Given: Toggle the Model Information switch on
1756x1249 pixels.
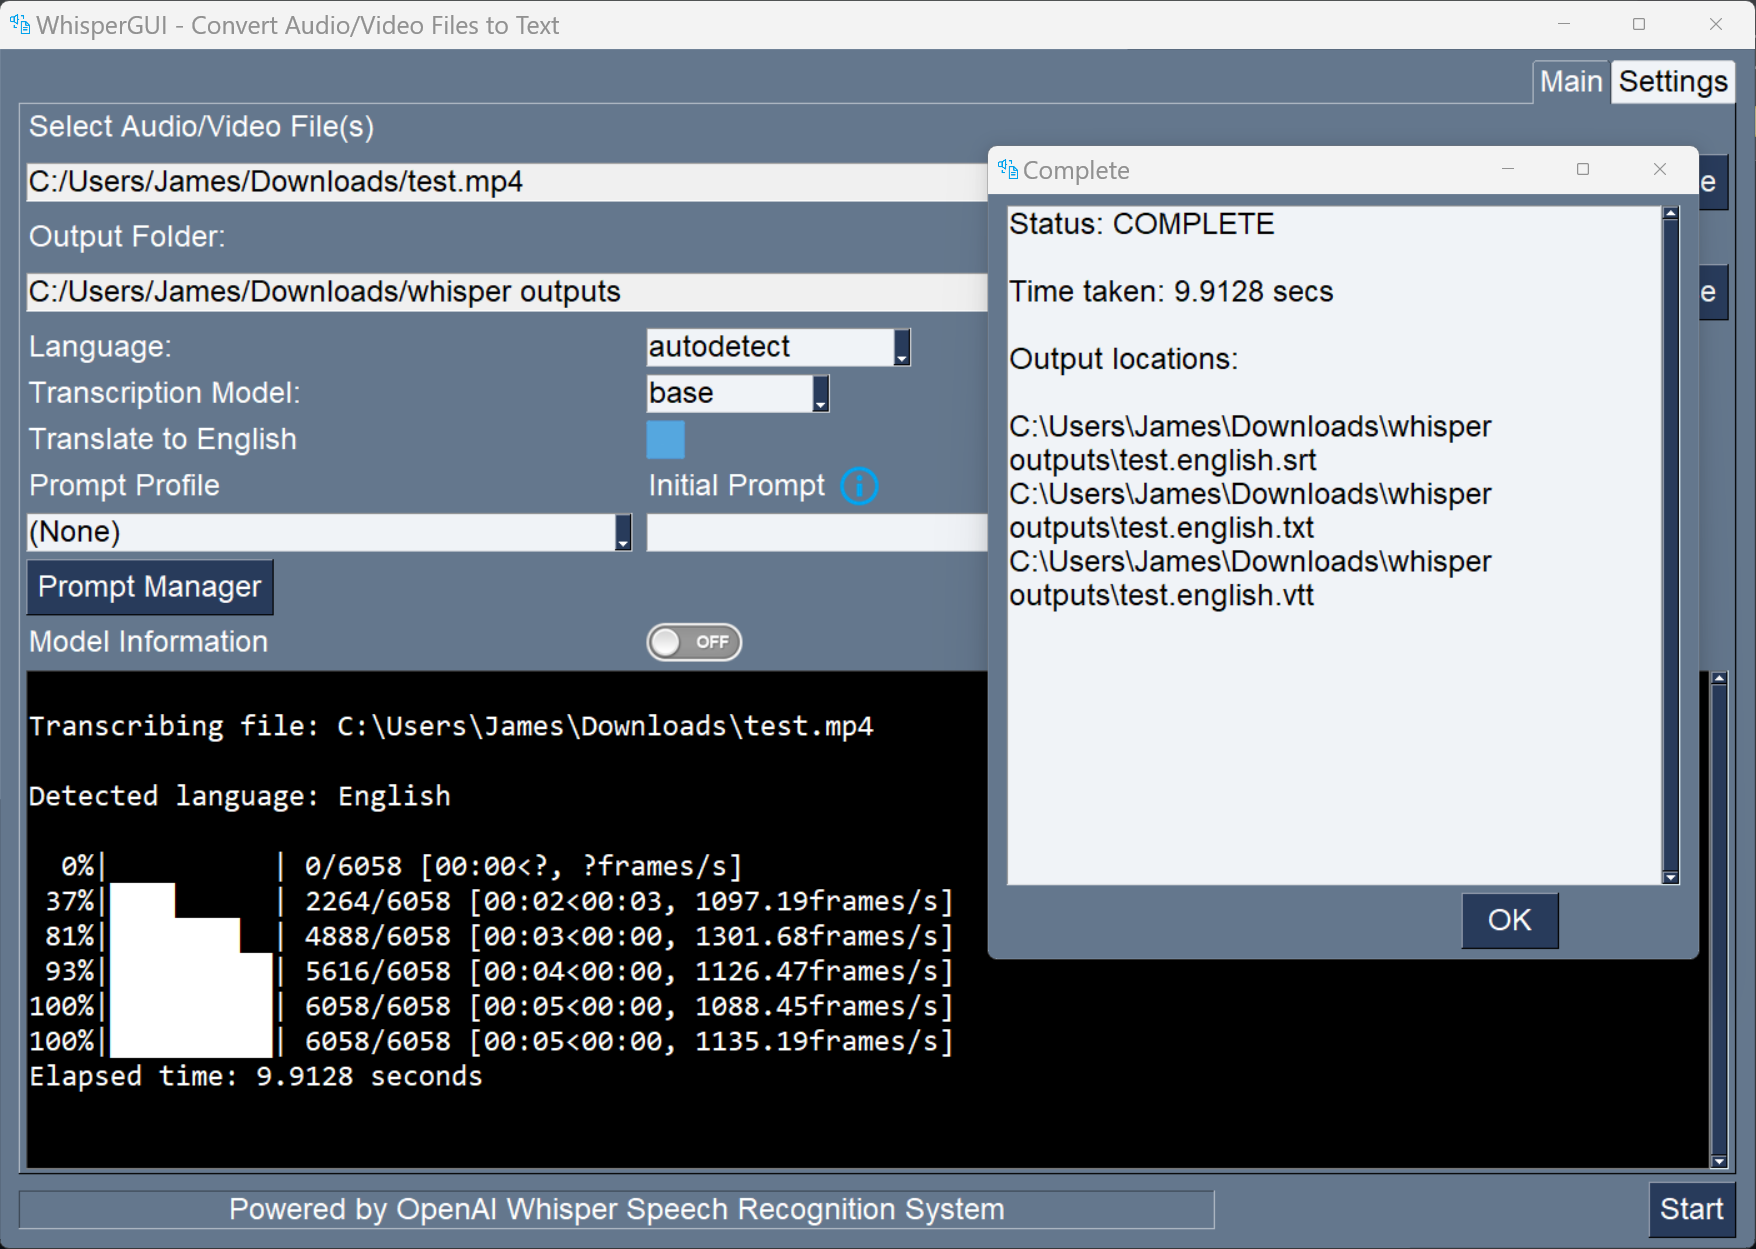Looking at the screenshot, I should pos(694,642).
